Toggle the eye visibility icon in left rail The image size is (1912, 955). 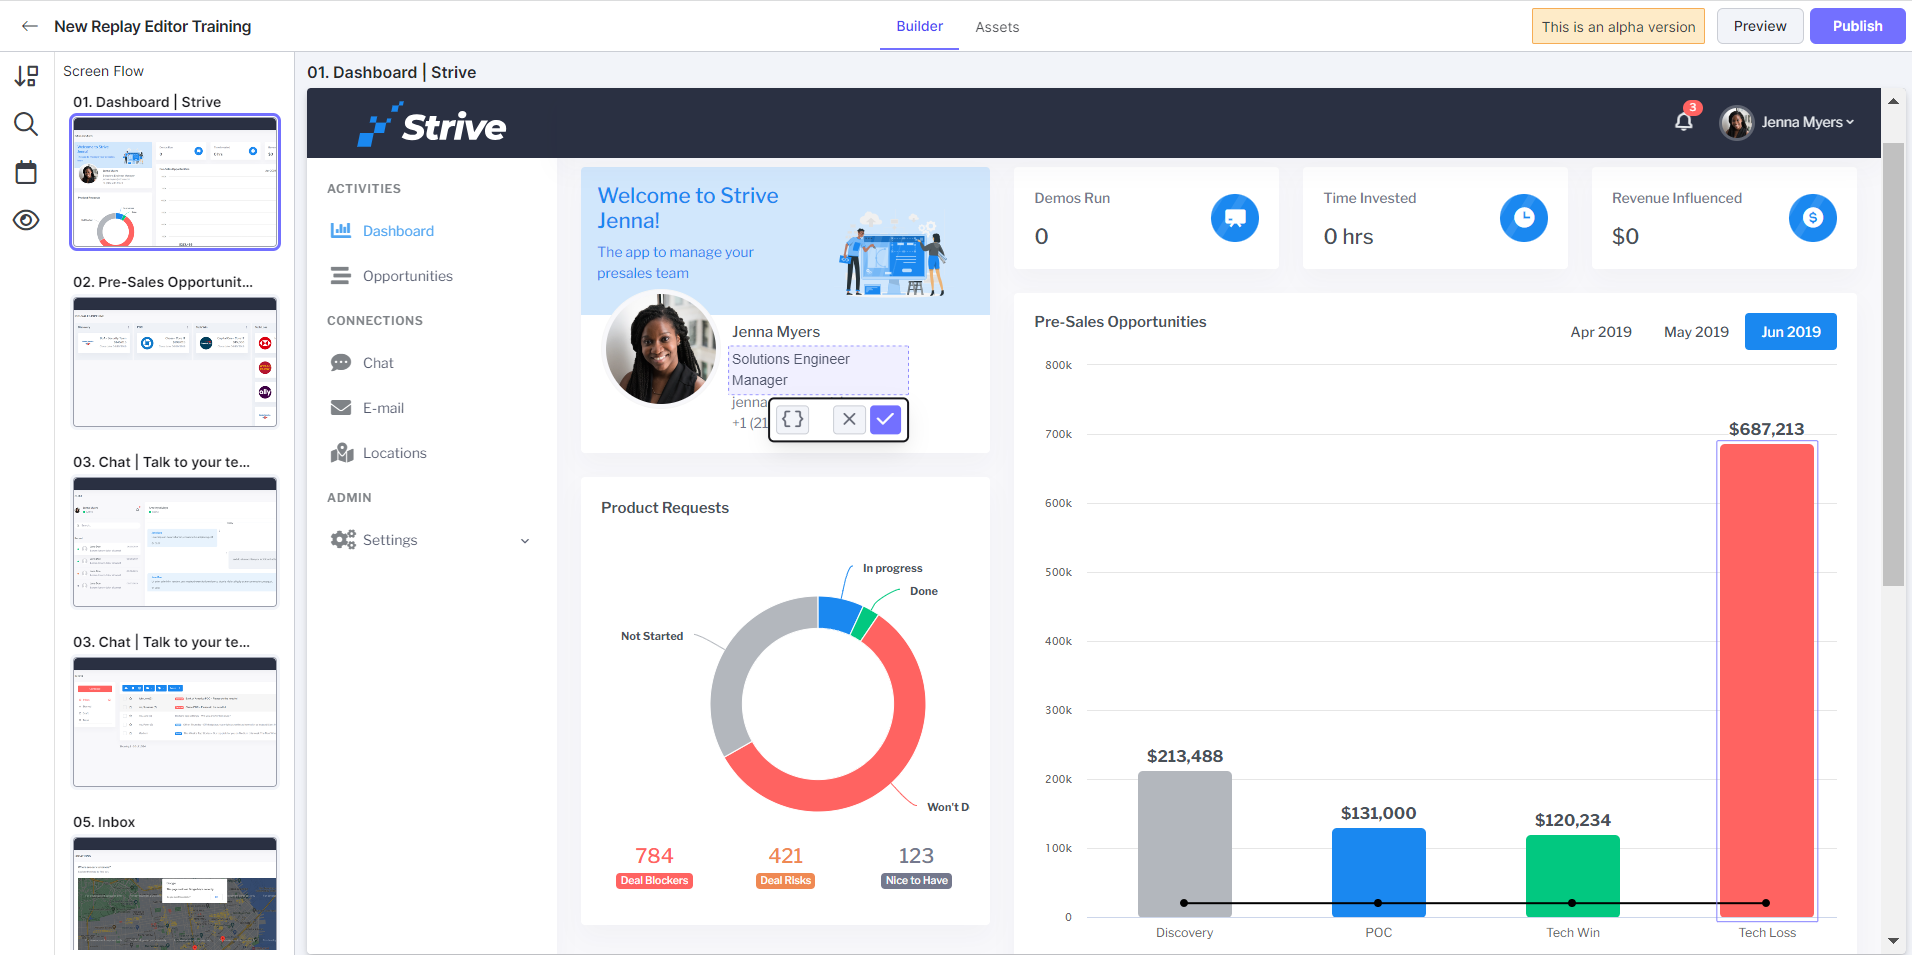(26, 220)
